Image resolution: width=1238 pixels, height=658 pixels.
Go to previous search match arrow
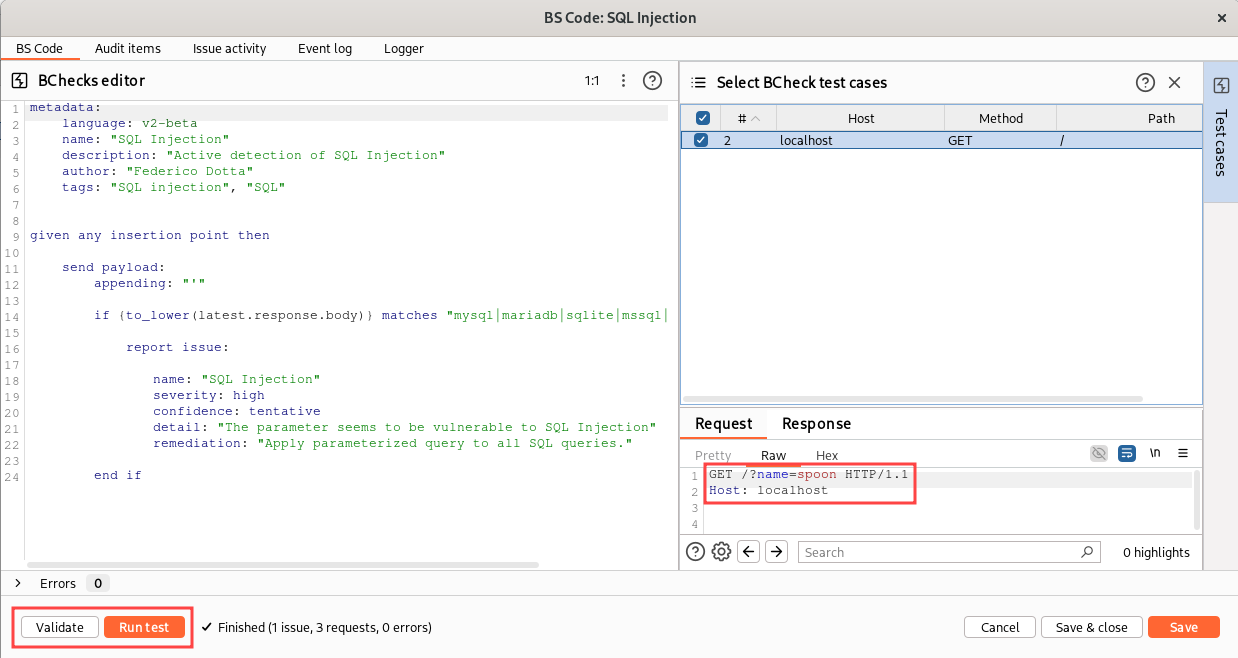coord(749,552)
